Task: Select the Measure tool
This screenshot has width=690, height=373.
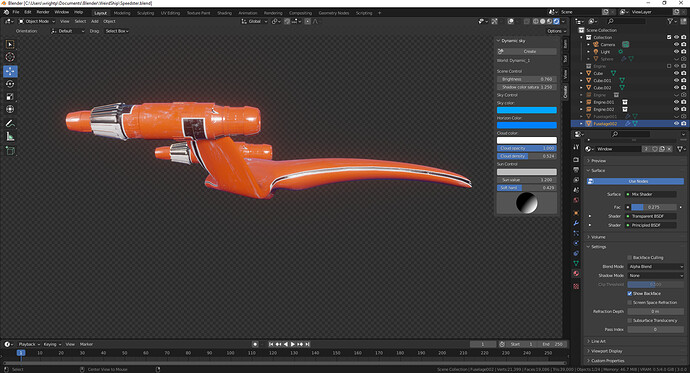Action: coord(10,137)
